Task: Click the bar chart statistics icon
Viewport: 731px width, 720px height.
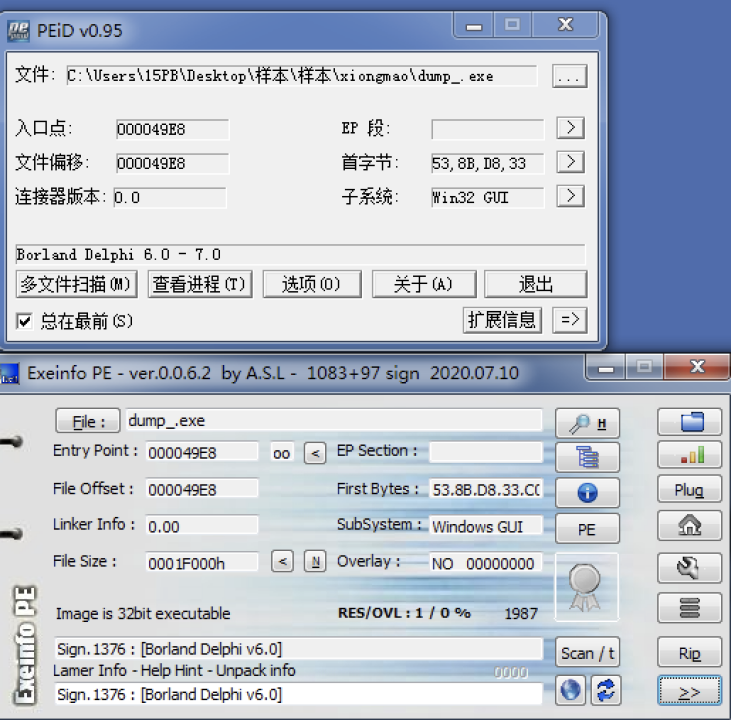Action: [x=689, y=455]
